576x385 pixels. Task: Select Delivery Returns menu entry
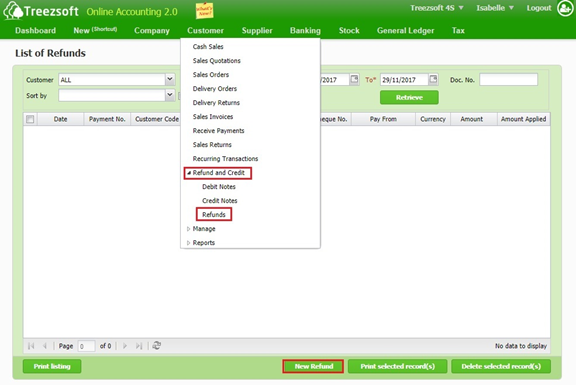point(216,102)
